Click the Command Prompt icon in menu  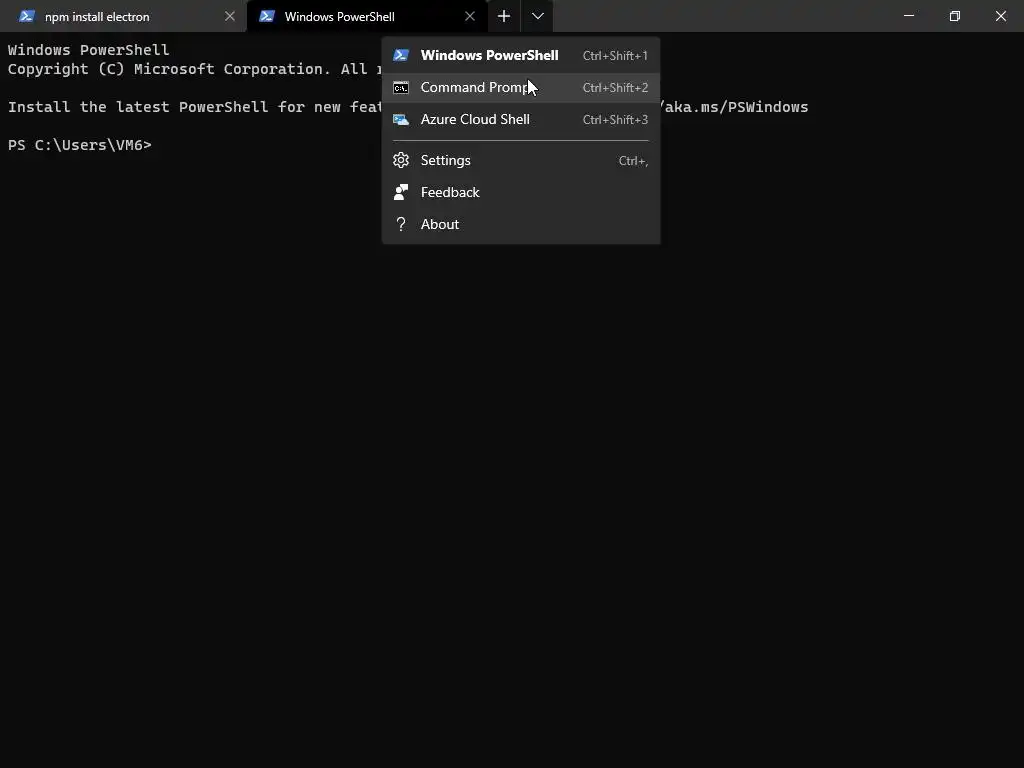(401, 88)
